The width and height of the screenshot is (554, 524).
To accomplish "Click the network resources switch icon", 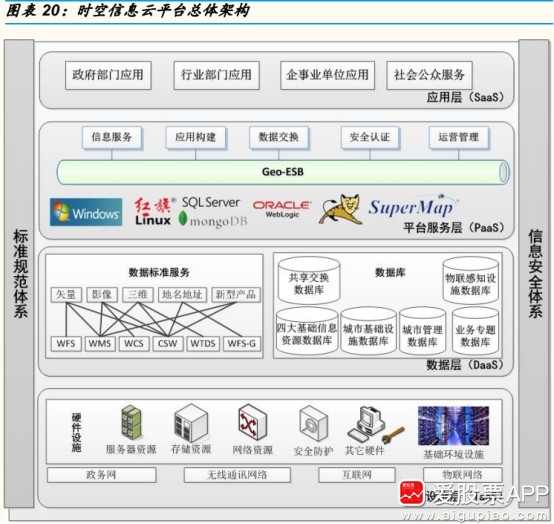I will pyautogui.click(x=252, y=422).
